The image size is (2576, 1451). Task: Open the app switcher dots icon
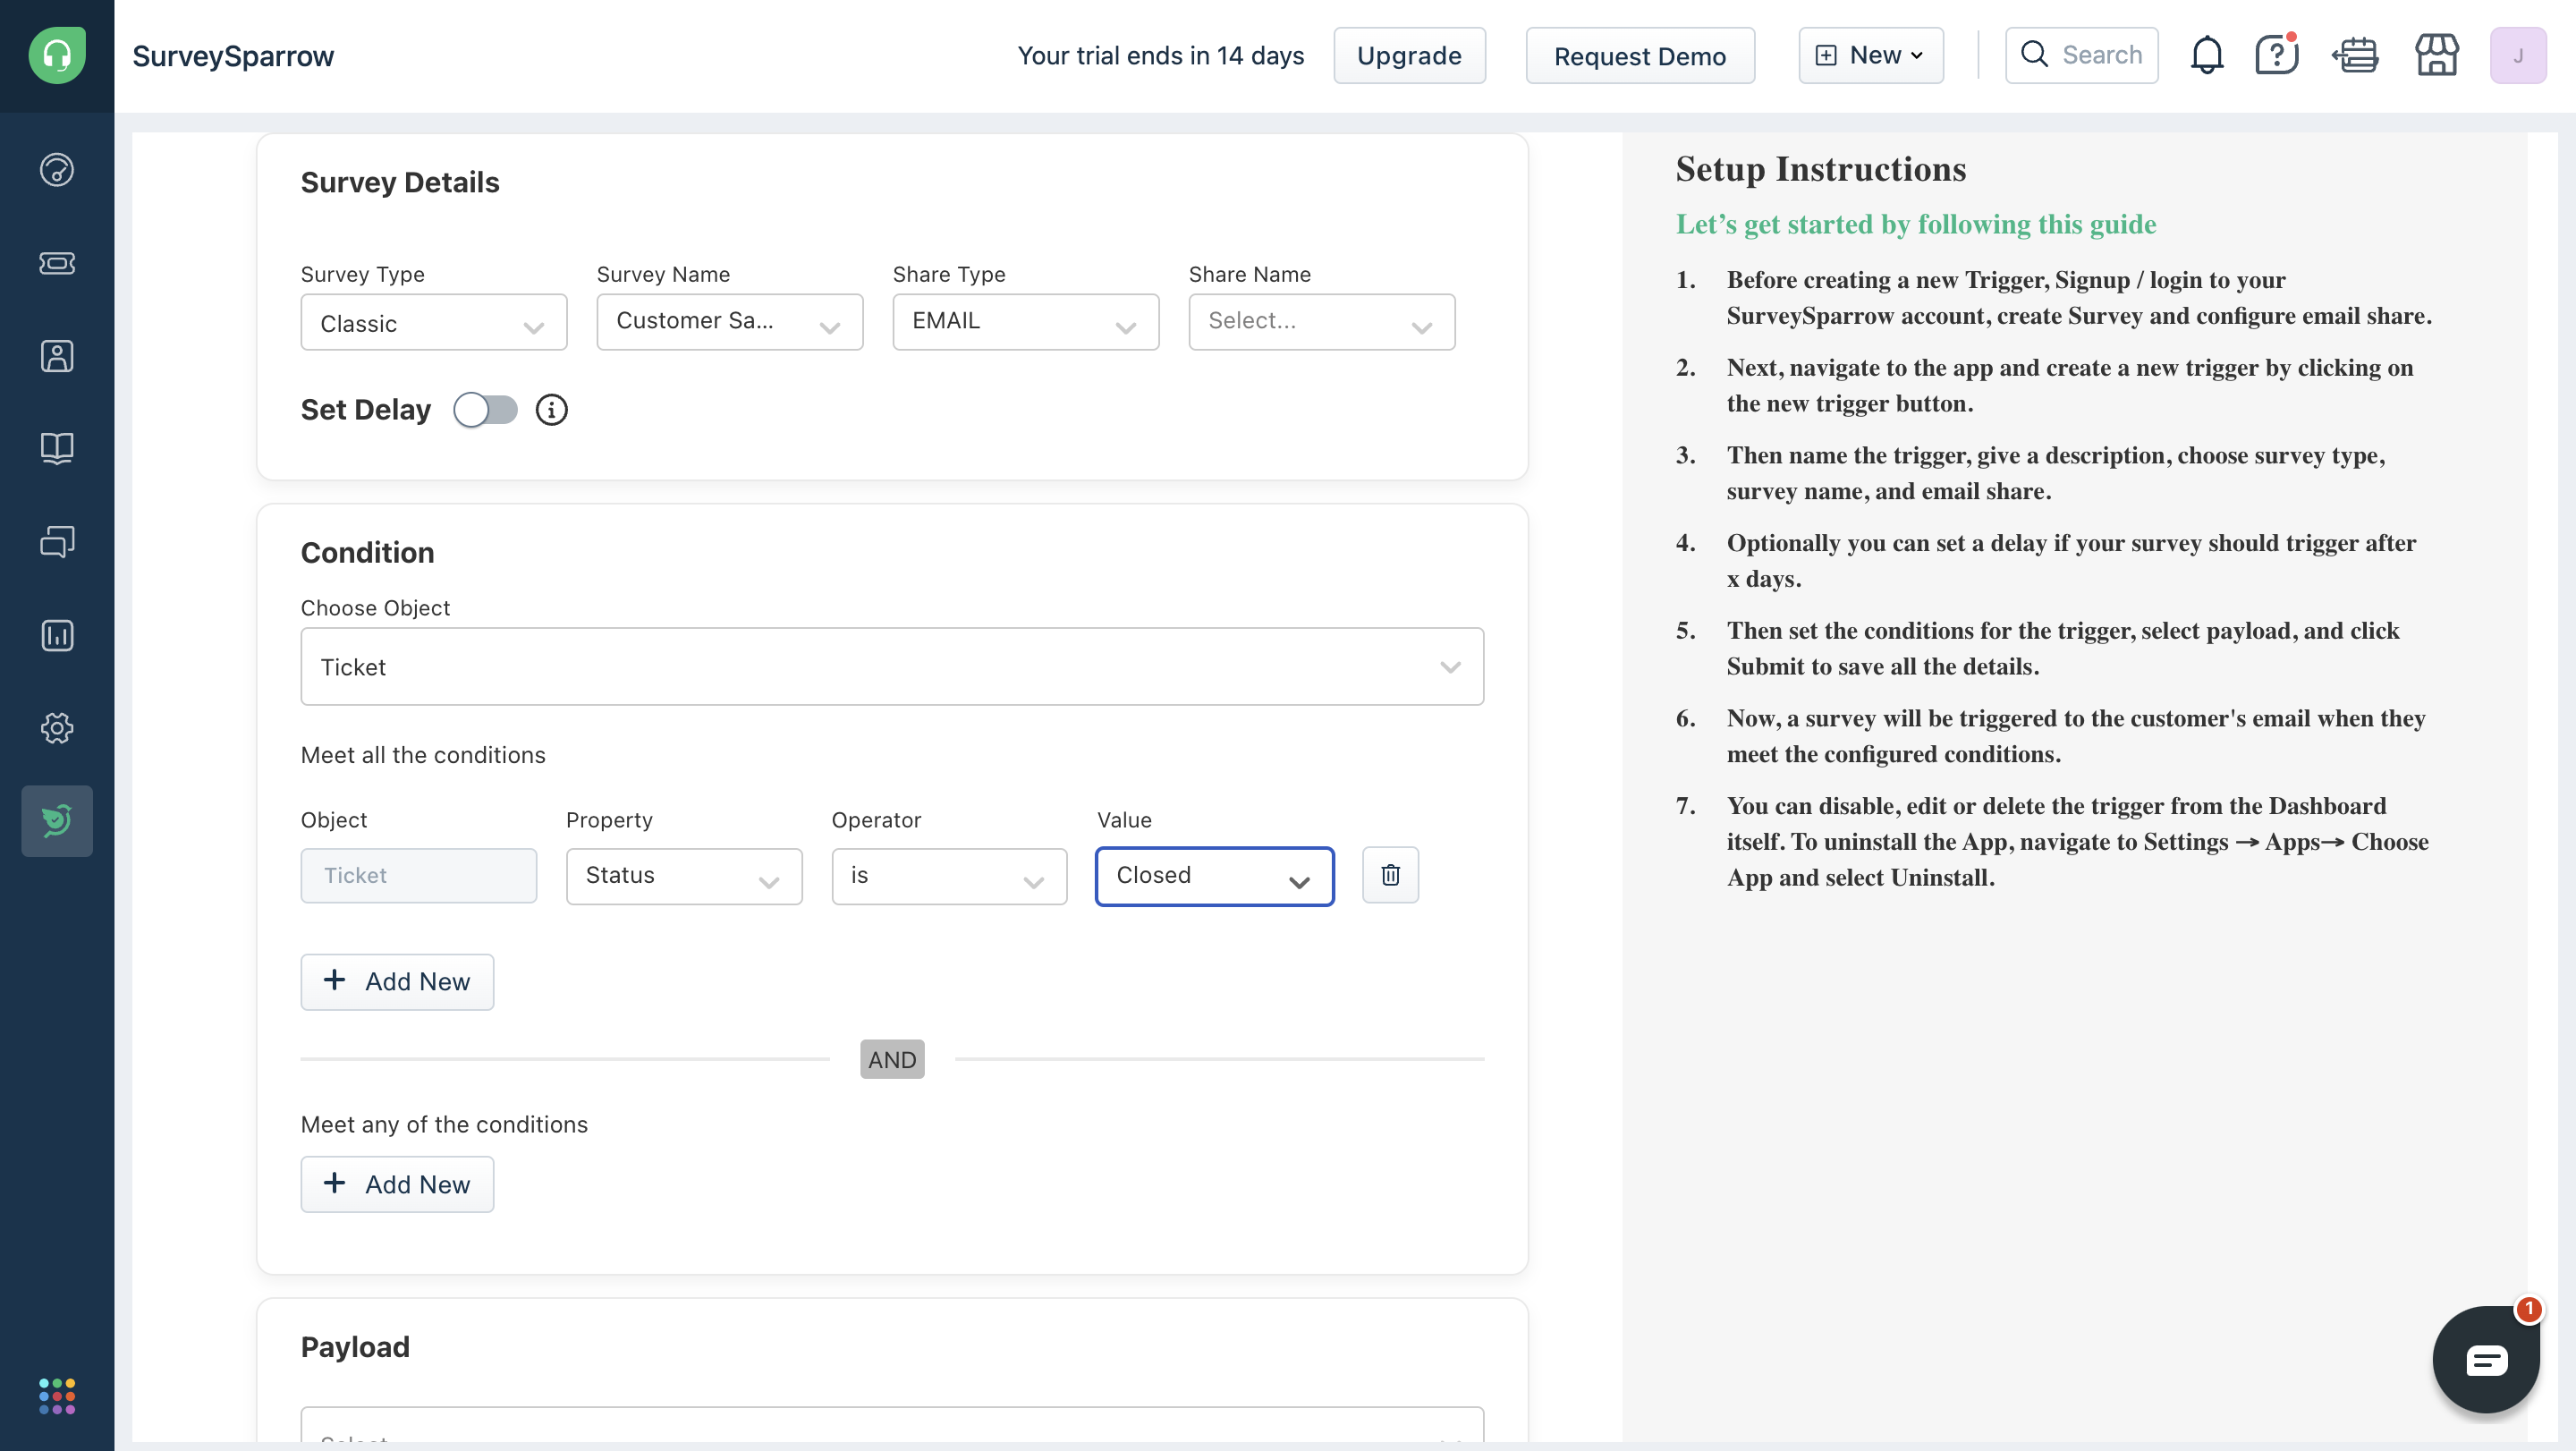57,1396
